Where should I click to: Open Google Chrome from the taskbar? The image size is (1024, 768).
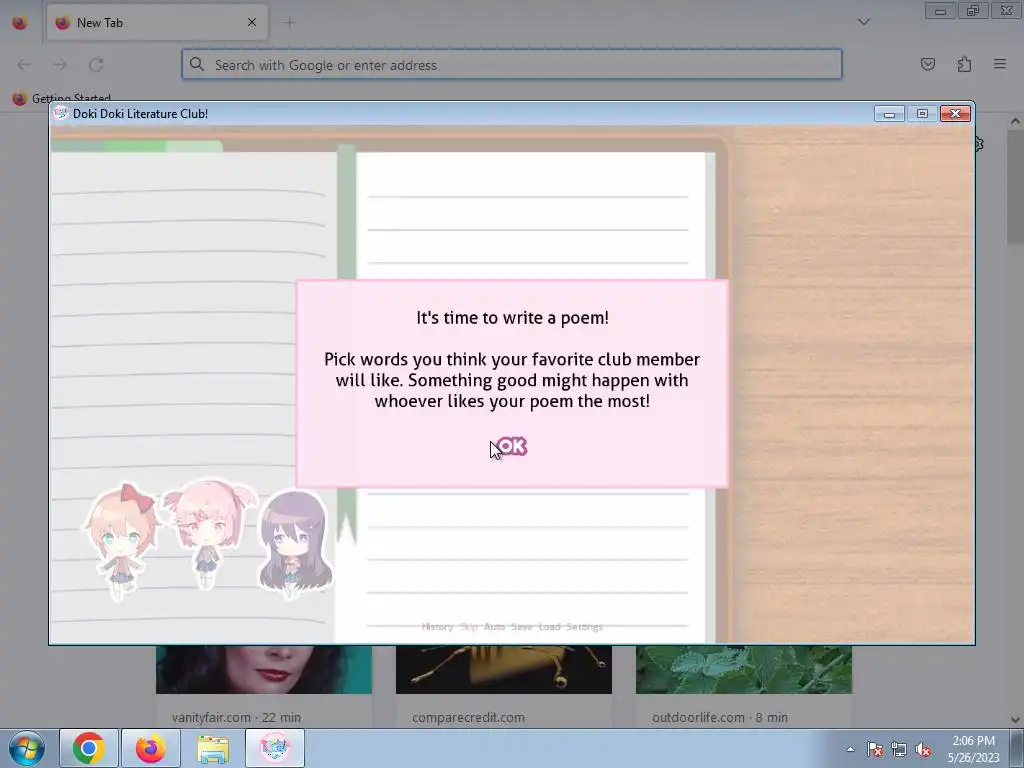click(x=89, y=748)
